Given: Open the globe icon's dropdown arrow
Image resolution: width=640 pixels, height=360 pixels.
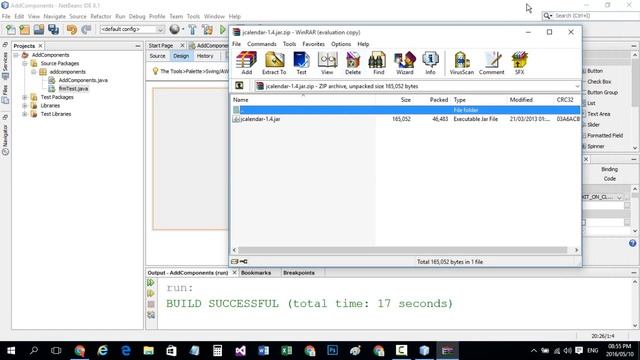Looking at the screenshot, I should click(182, 29).
